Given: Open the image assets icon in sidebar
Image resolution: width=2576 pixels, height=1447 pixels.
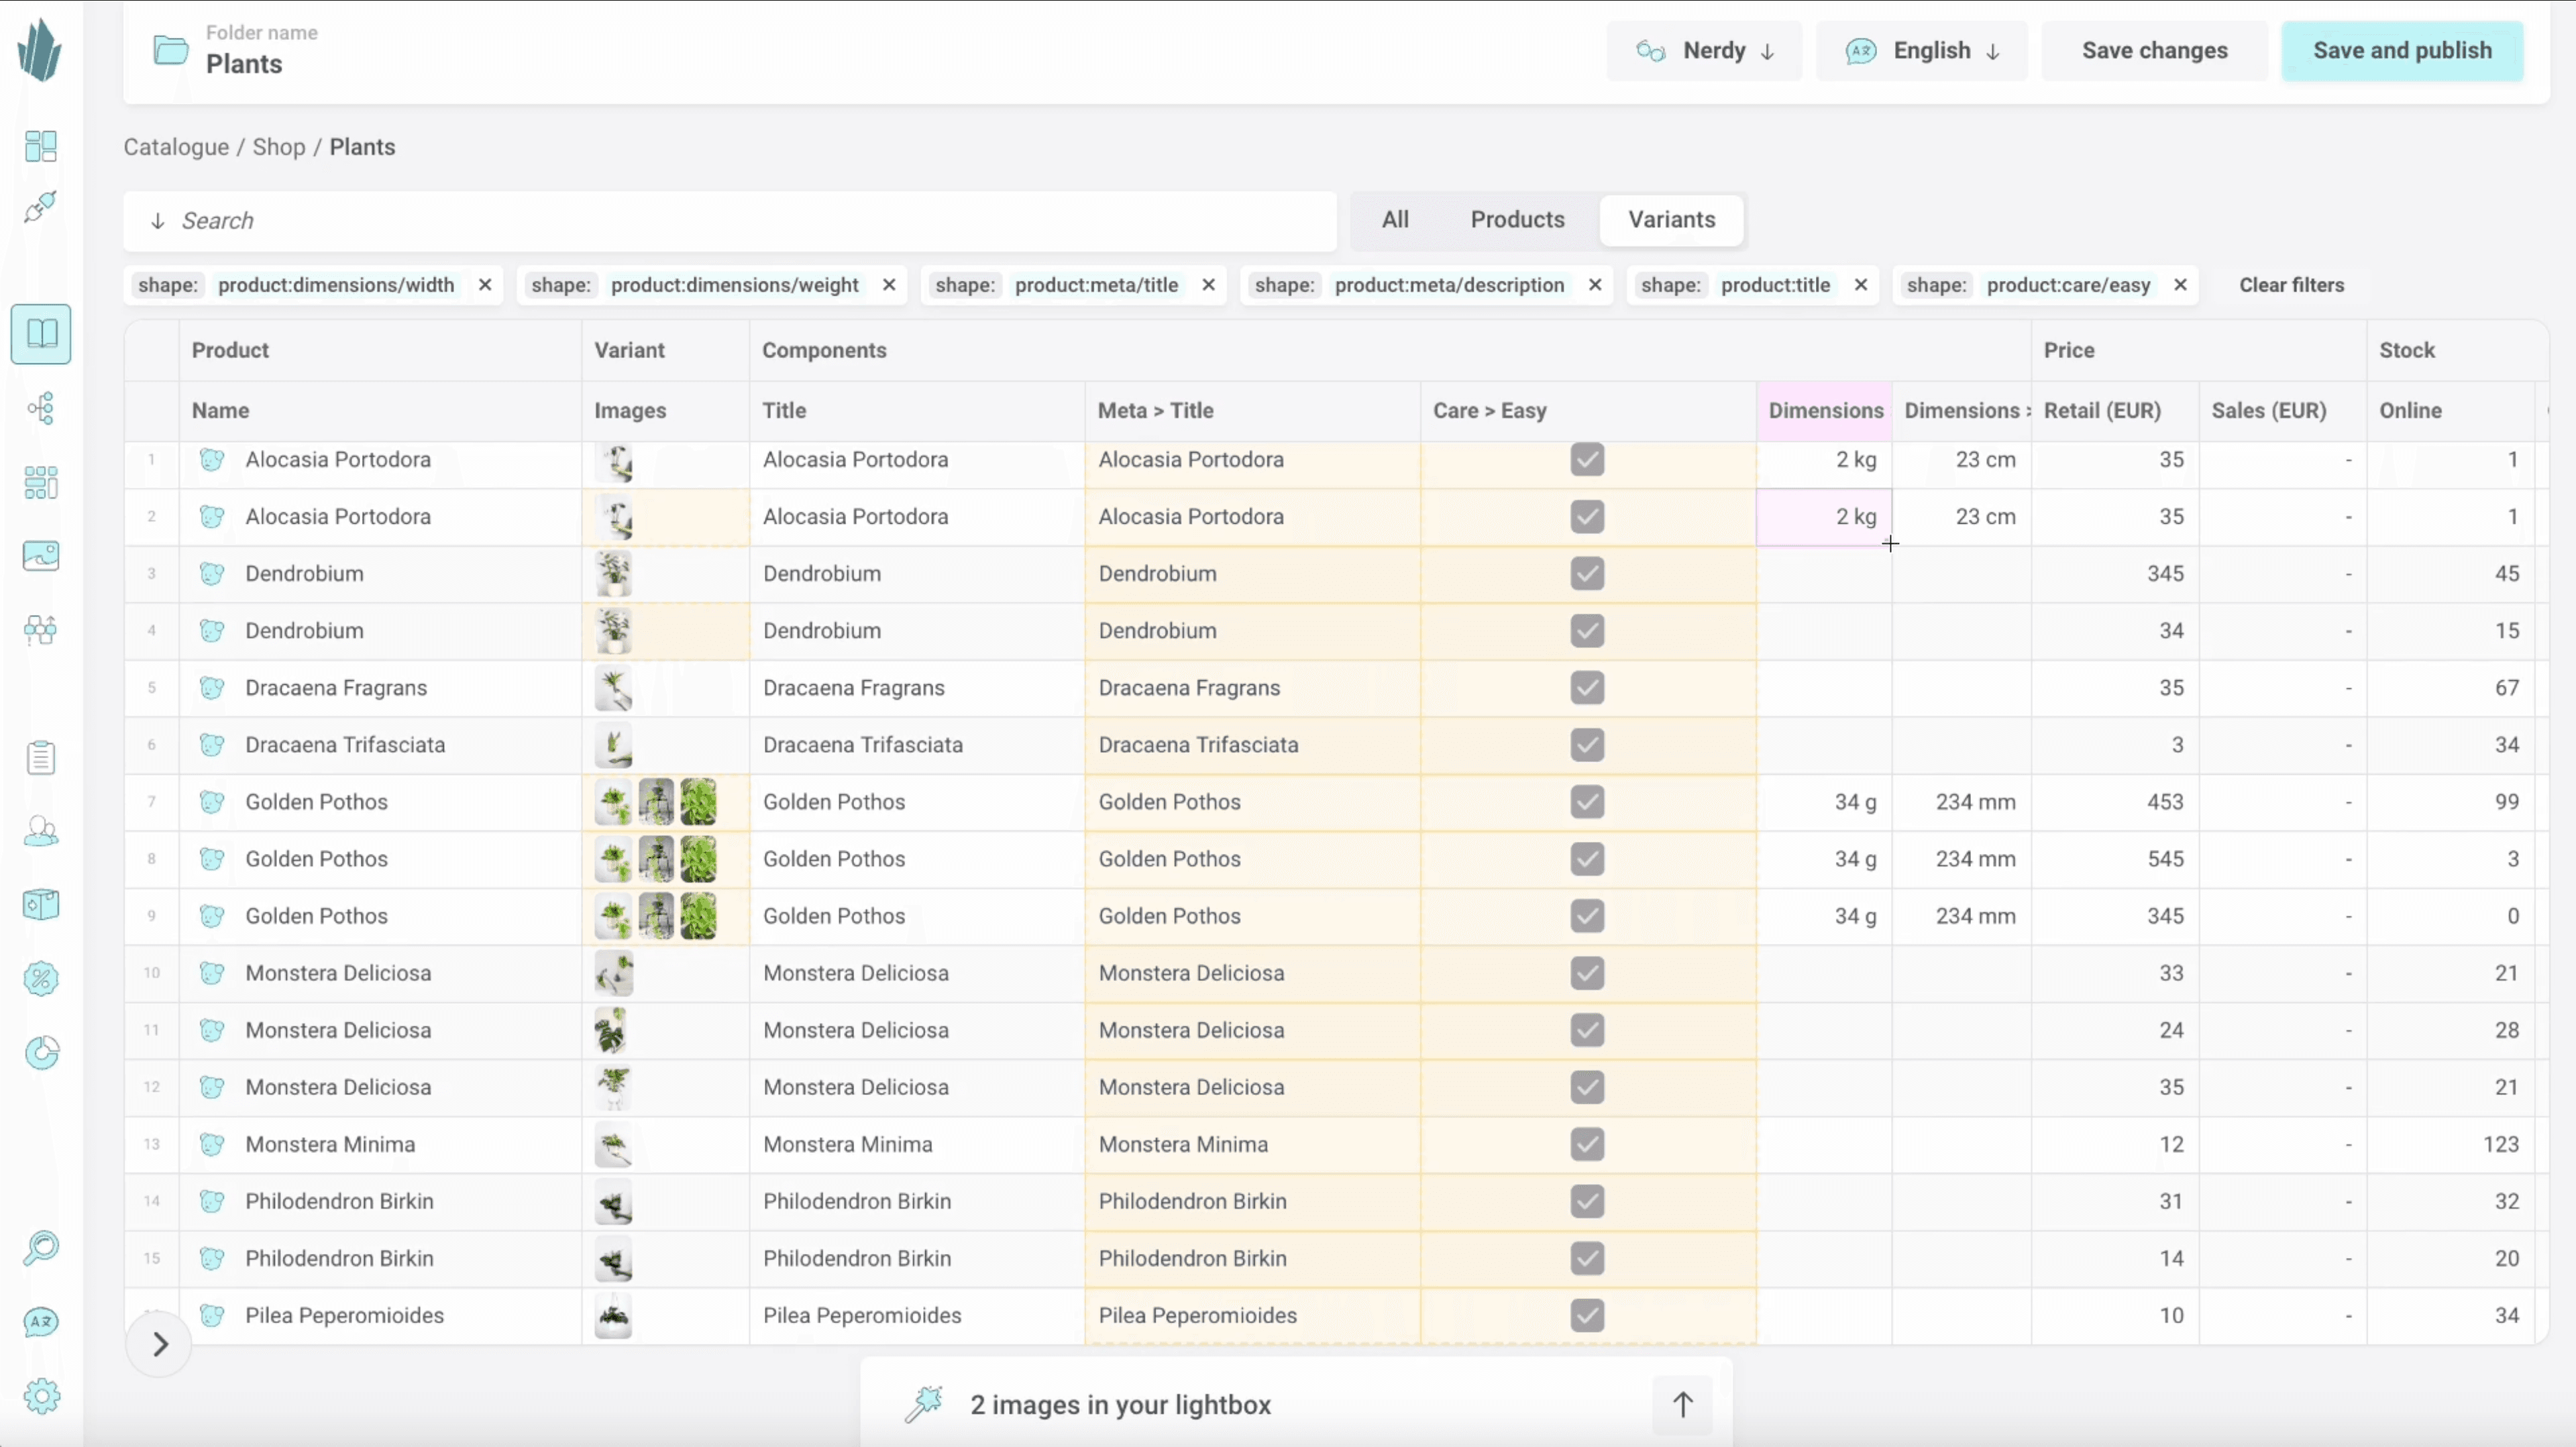Looking at the screenshot, I should tap(41, 556).
